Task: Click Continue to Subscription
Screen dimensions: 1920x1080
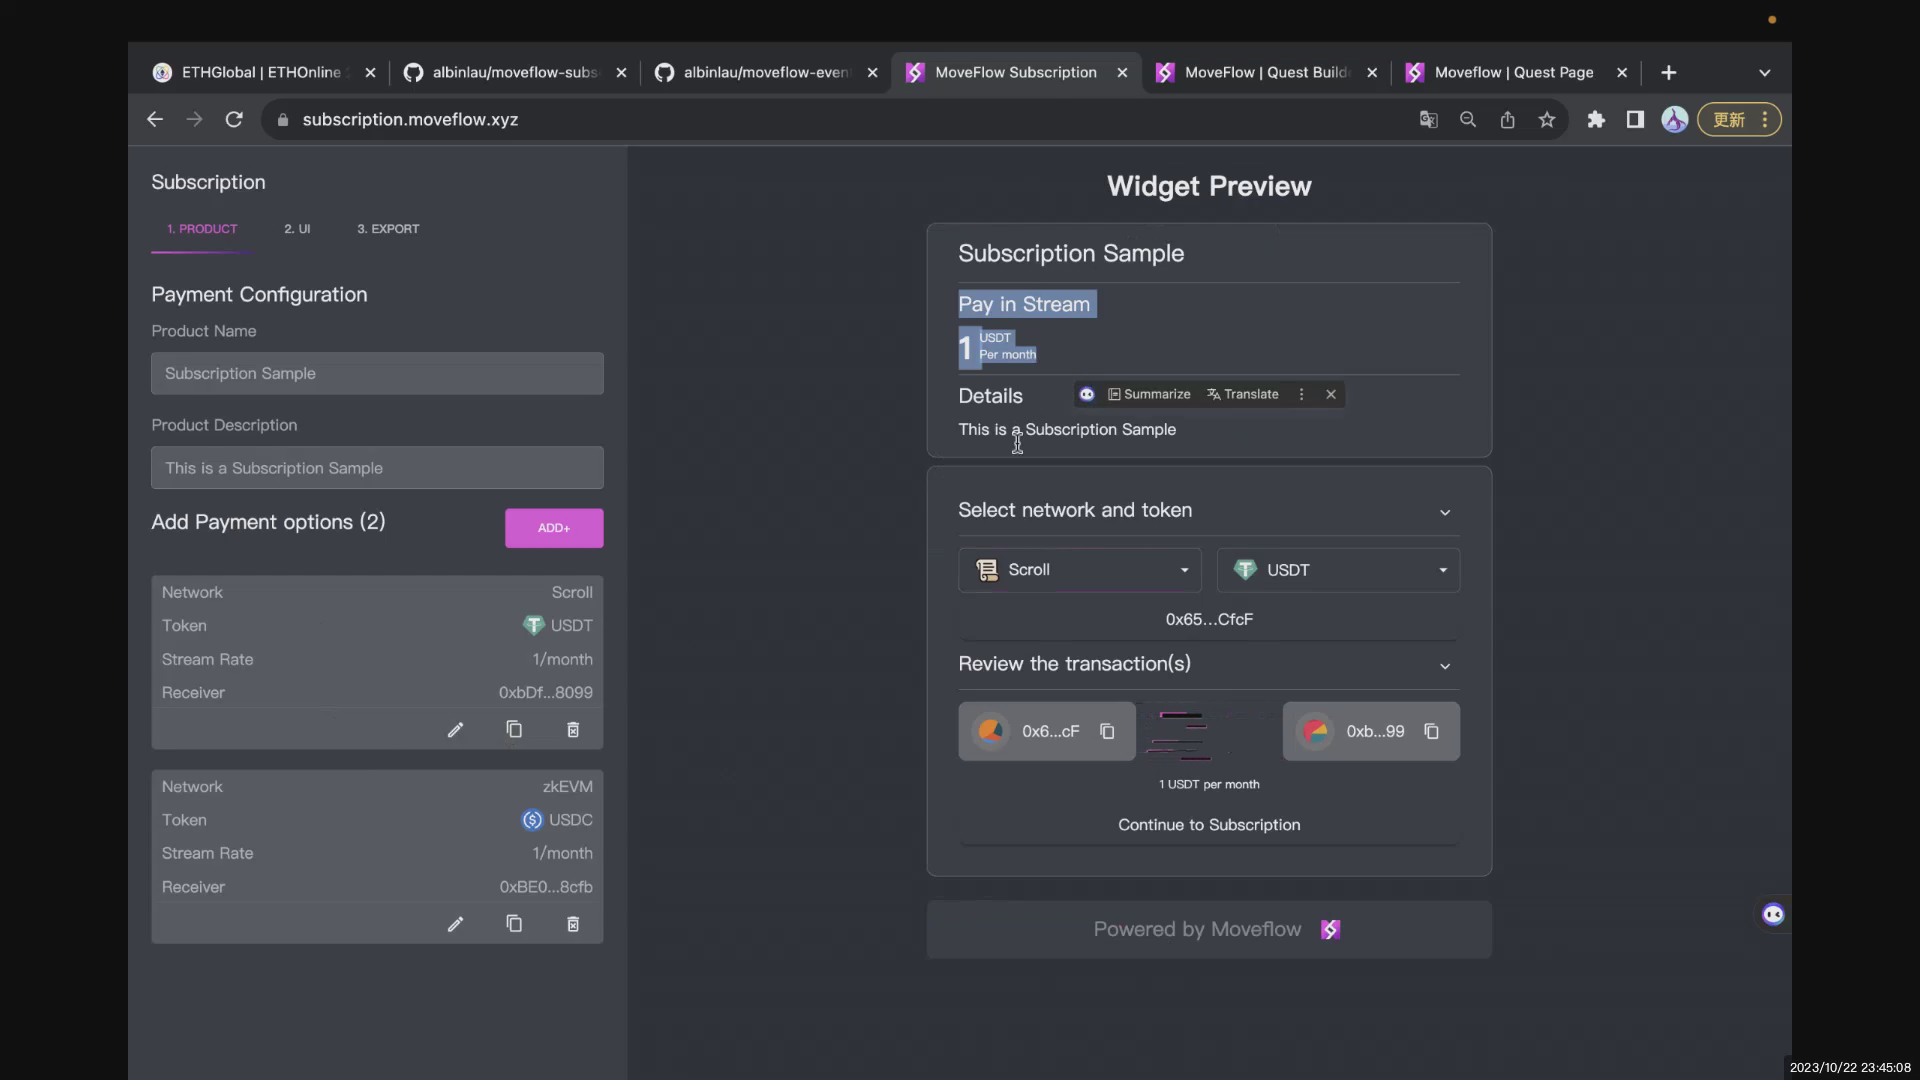Action: (x=1209, y=825)
